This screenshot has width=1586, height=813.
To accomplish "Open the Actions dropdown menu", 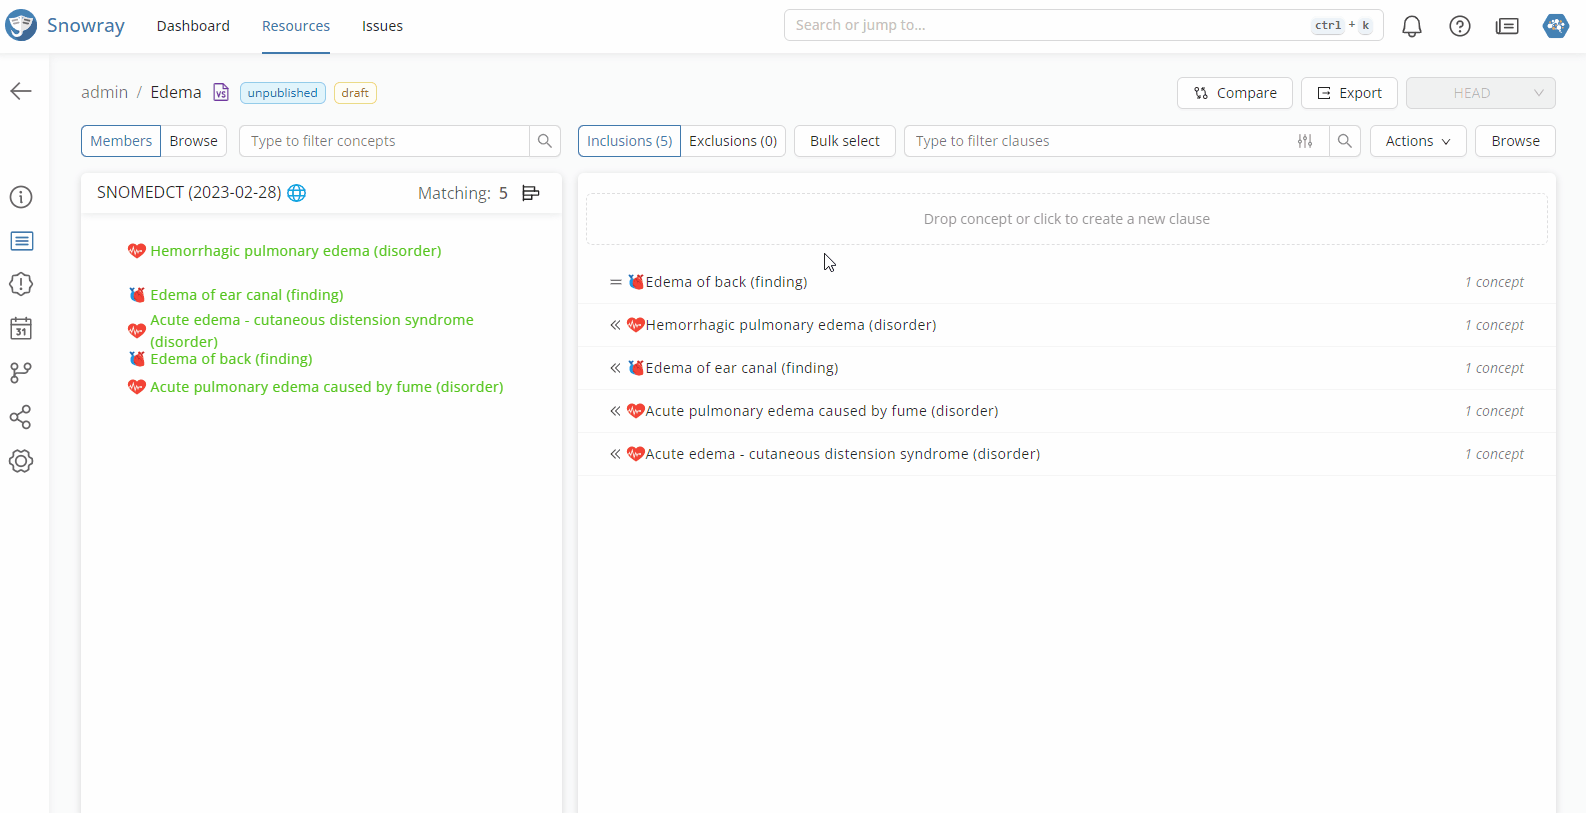I will 1417,141.
